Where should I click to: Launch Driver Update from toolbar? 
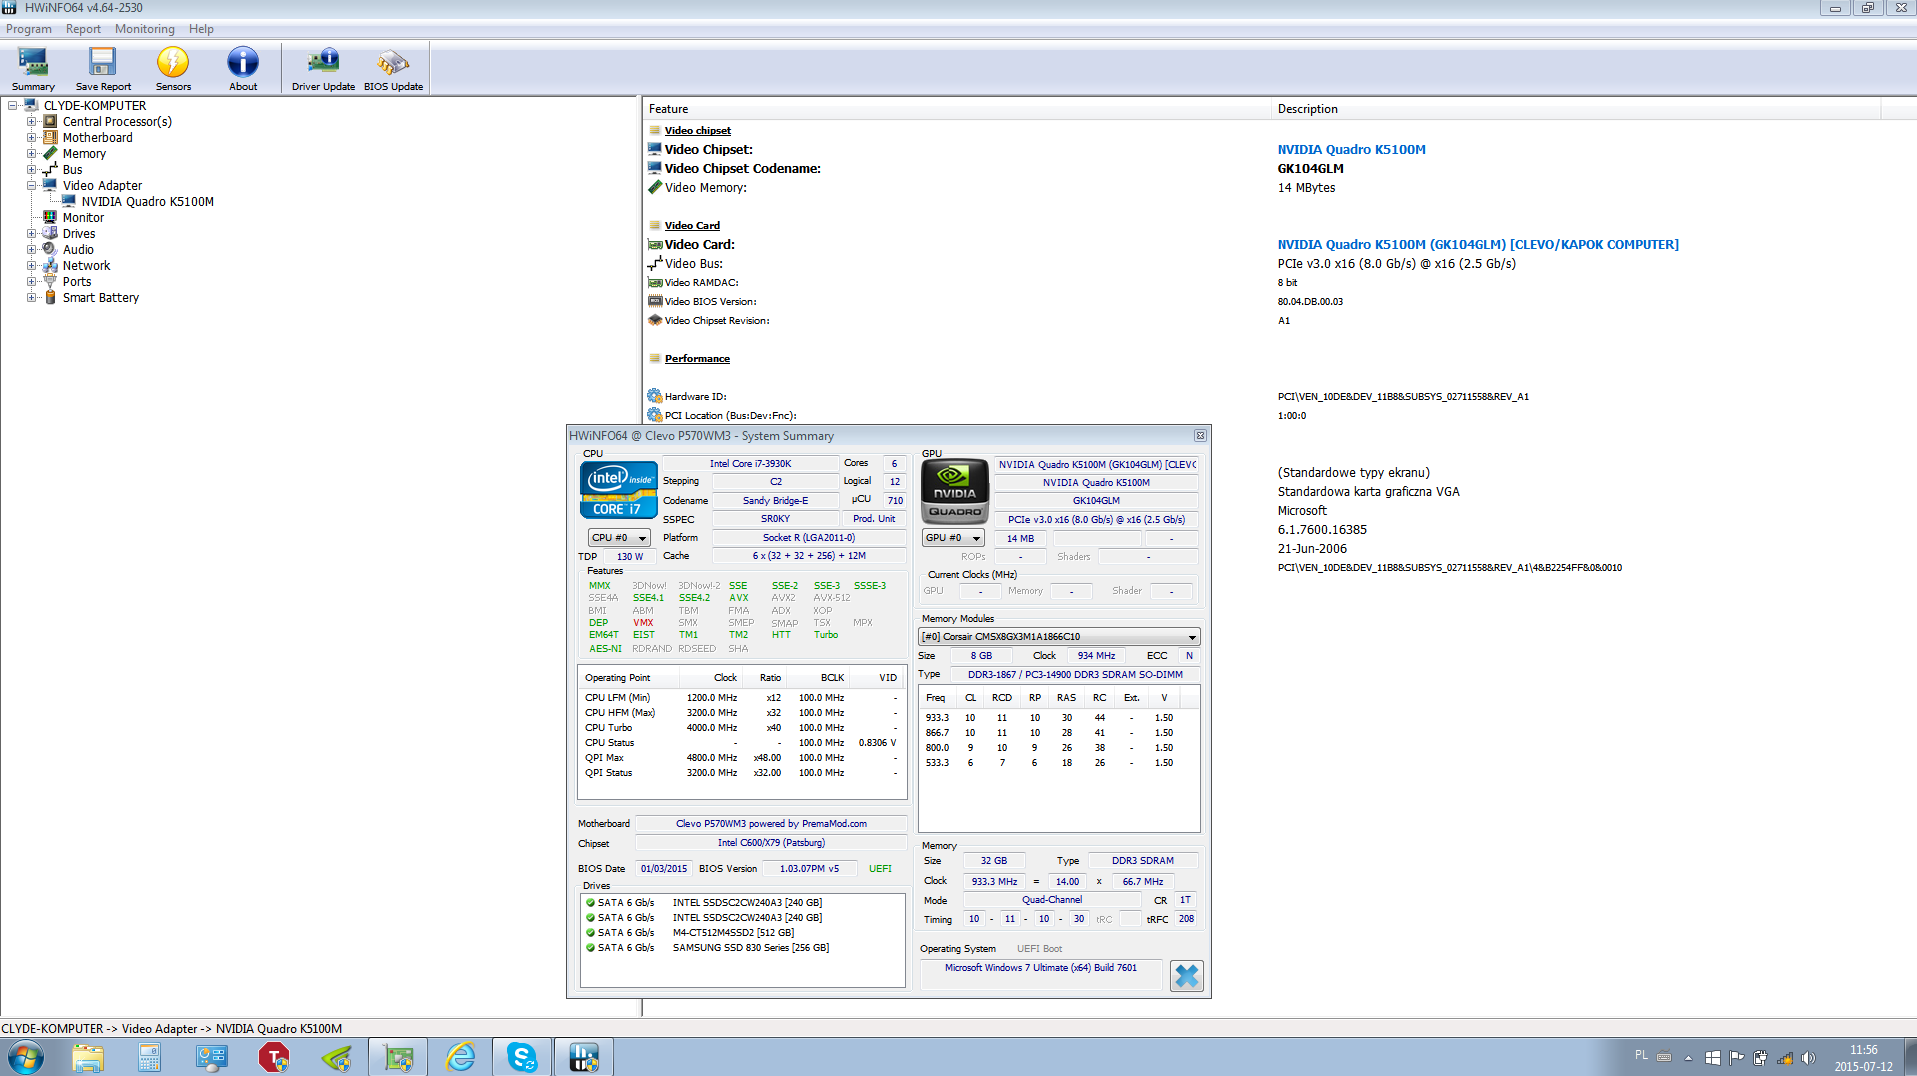(323, 69)
